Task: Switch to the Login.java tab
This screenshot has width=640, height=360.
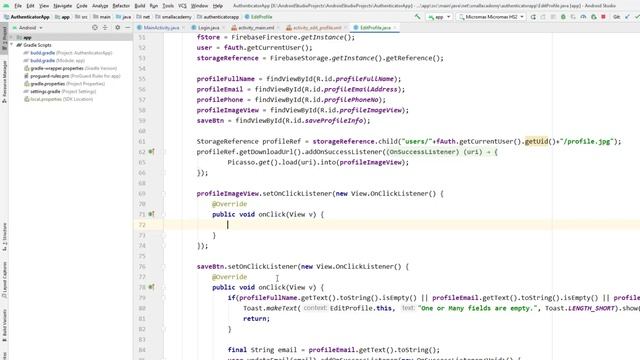Action: click(209, 28)
